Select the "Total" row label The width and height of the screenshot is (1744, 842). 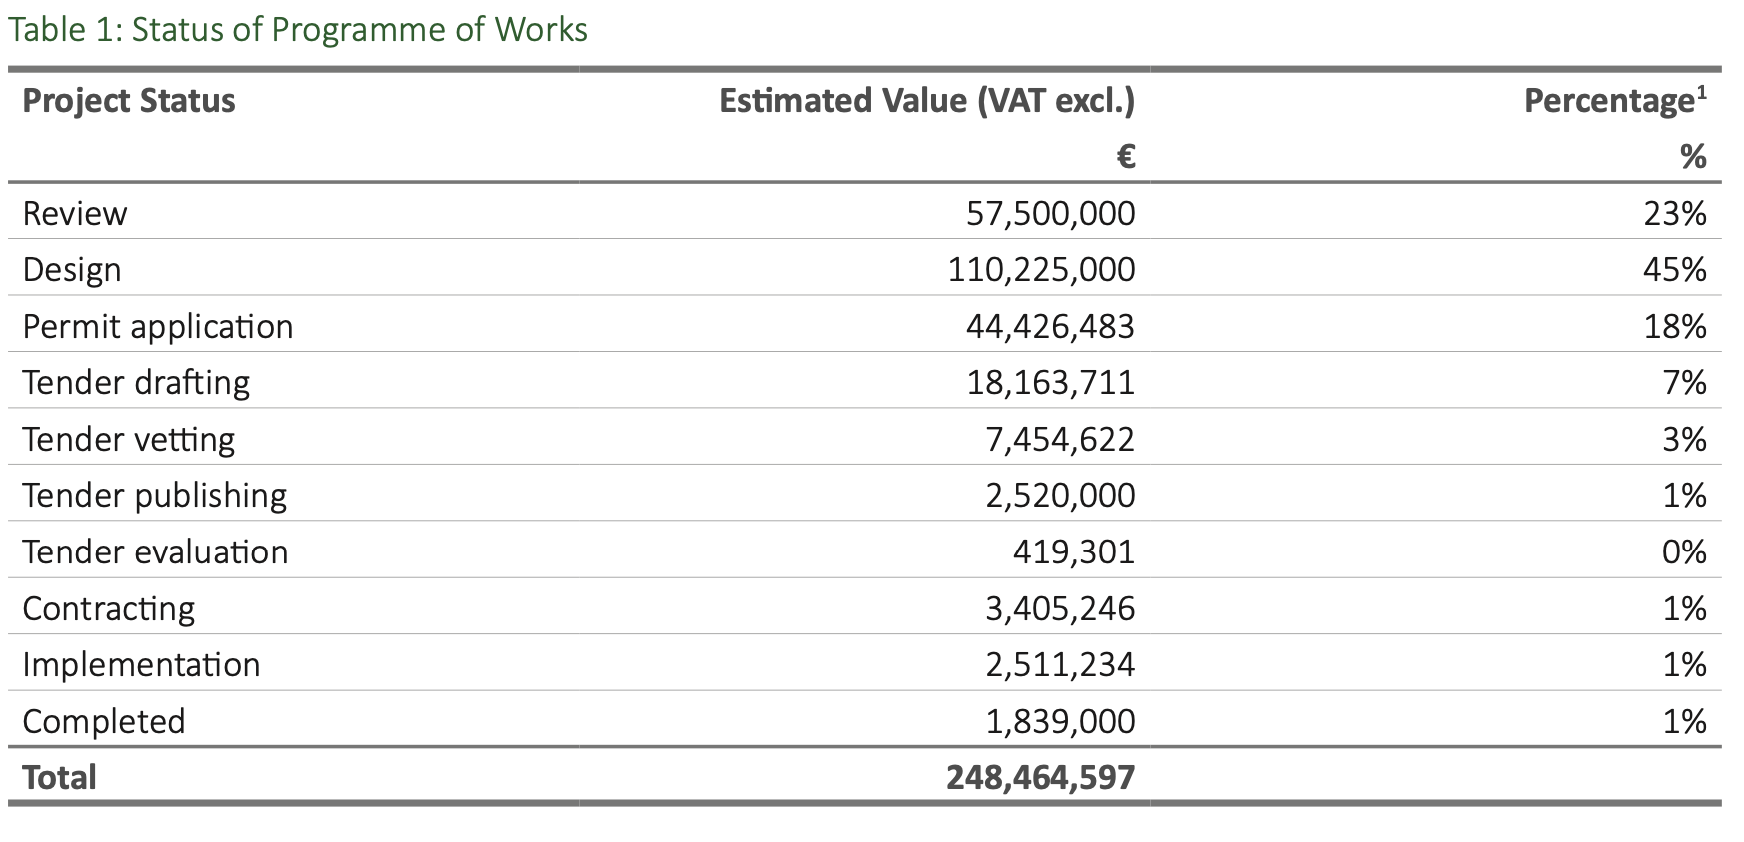tap(60, 778)
